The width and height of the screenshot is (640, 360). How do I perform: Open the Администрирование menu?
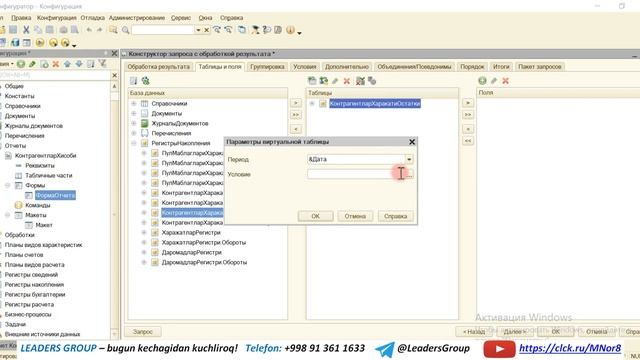[137, 18]
